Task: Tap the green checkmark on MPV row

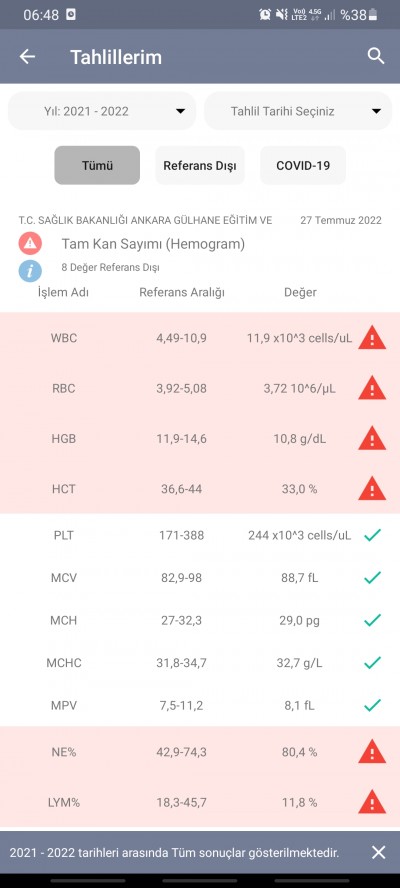Action: coord(372,705)
